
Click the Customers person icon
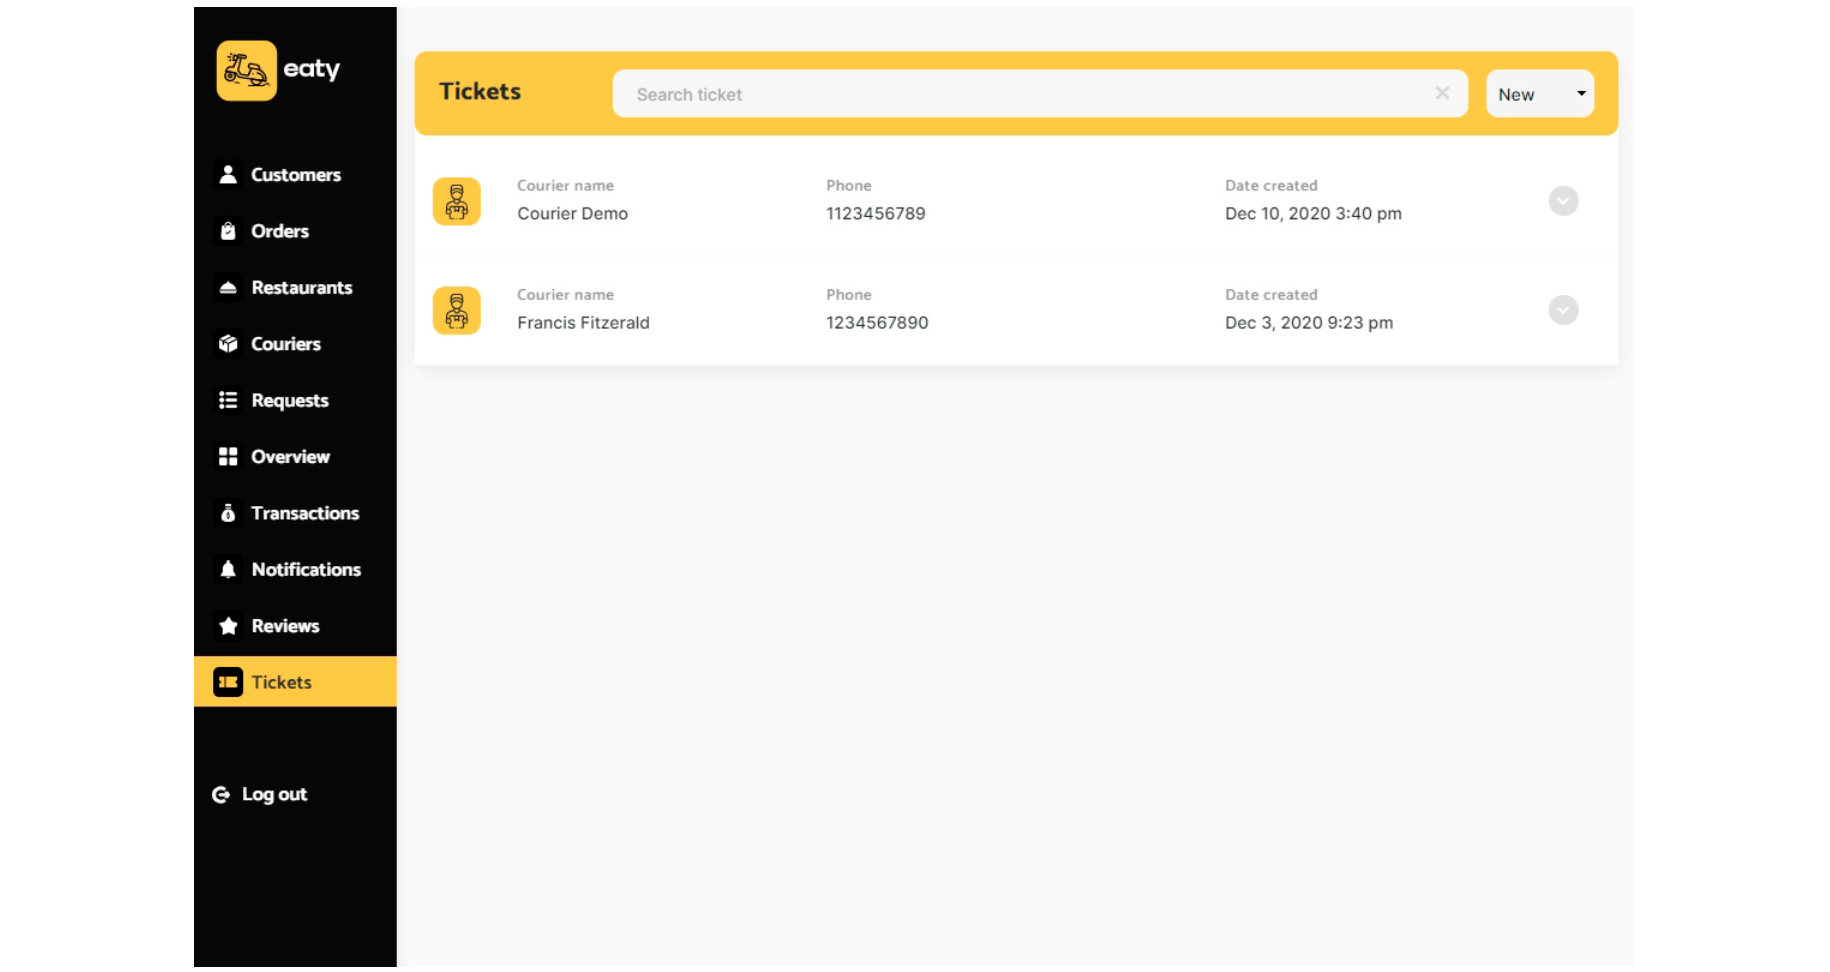[x=228, y=174]
